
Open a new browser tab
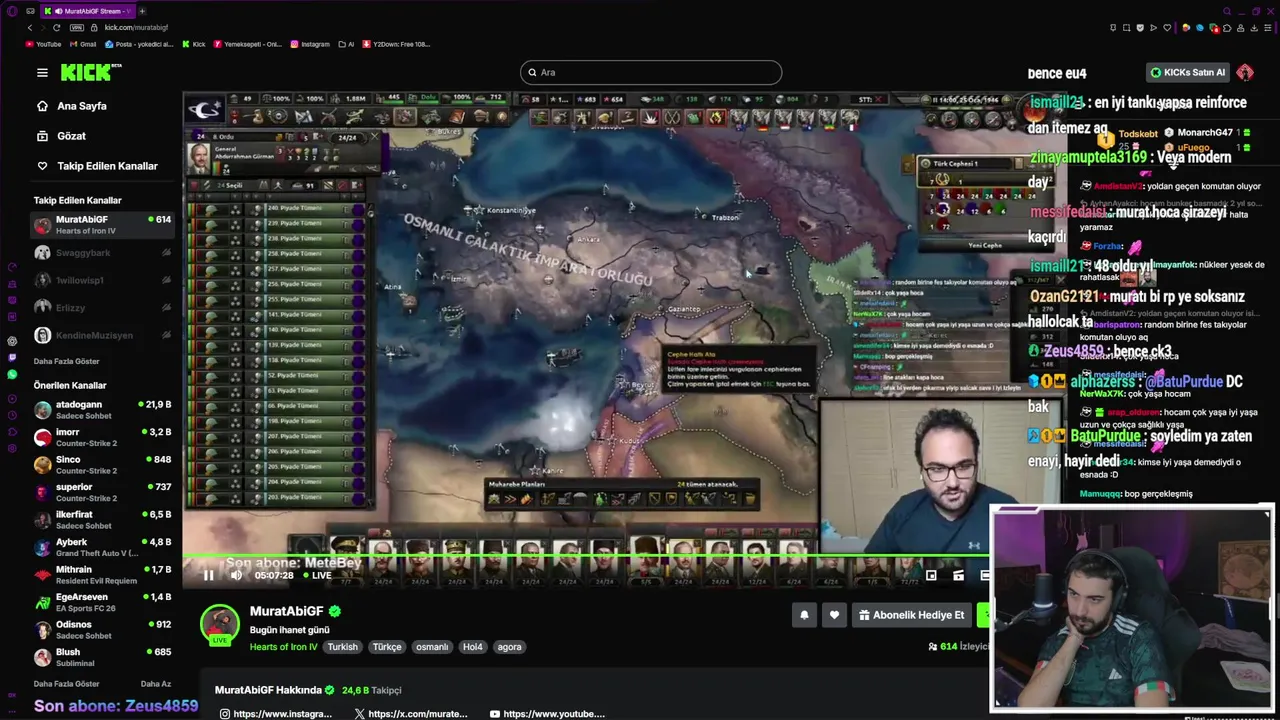[142, 11]
